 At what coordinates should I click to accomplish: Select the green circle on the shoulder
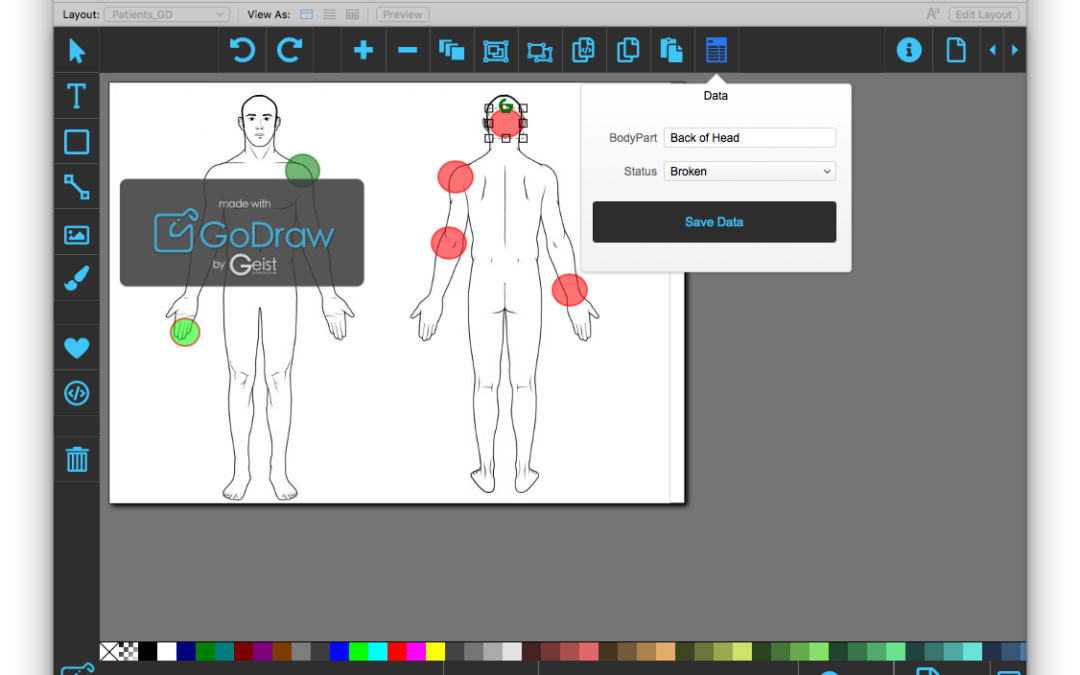(x=302, y=170)
